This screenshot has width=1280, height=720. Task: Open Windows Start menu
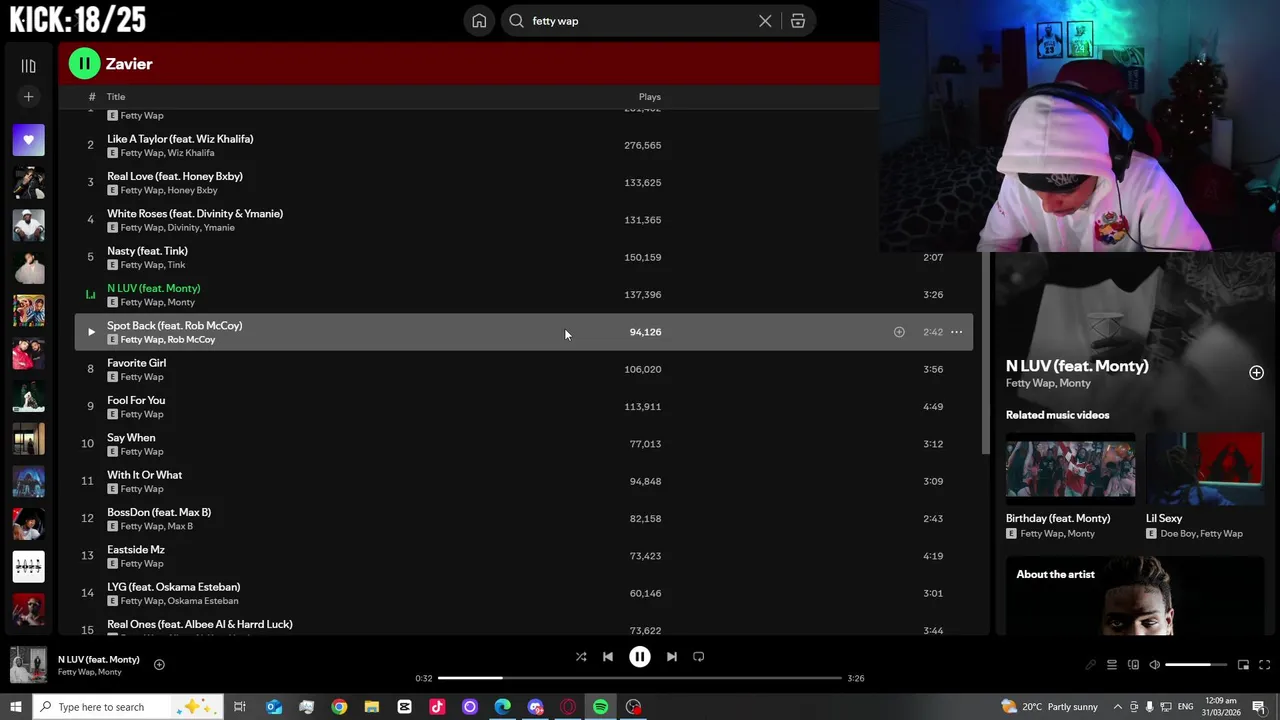(x=15, y=707)
